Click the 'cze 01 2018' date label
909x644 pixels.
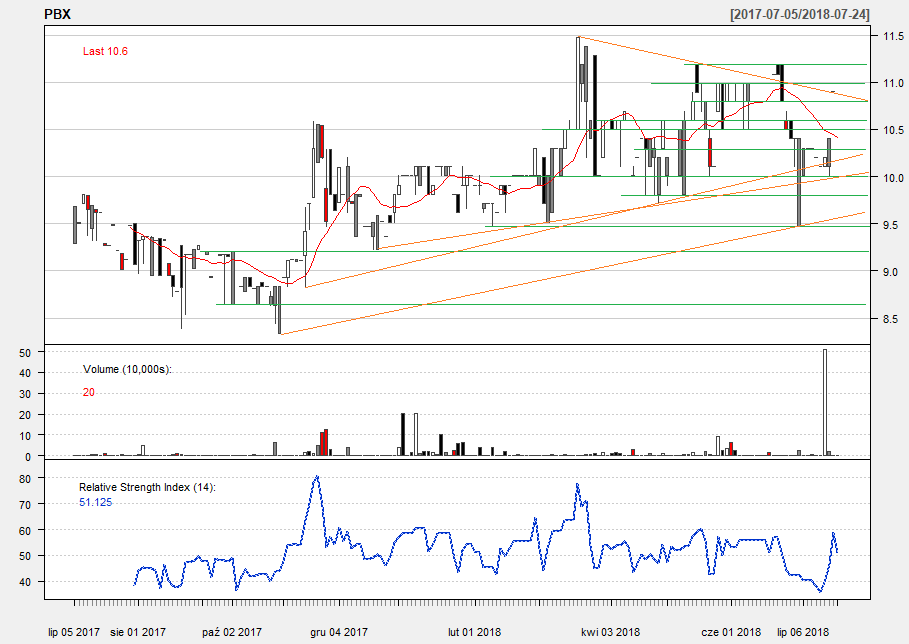(731, 632)
